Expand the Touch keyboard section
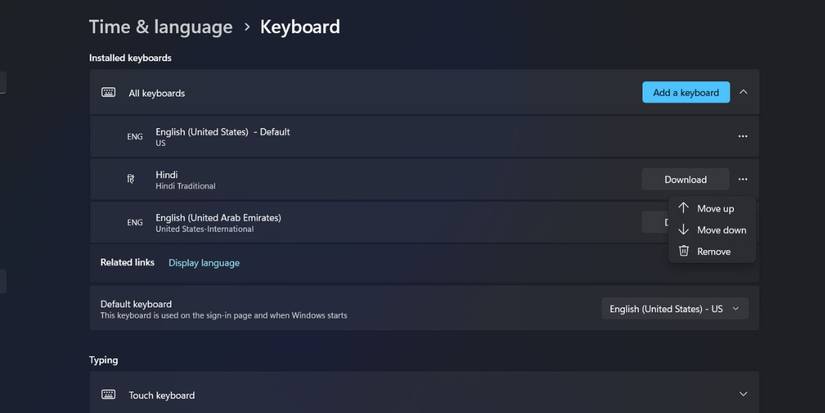Screen dimensions: 825x413 pos(743,395)
